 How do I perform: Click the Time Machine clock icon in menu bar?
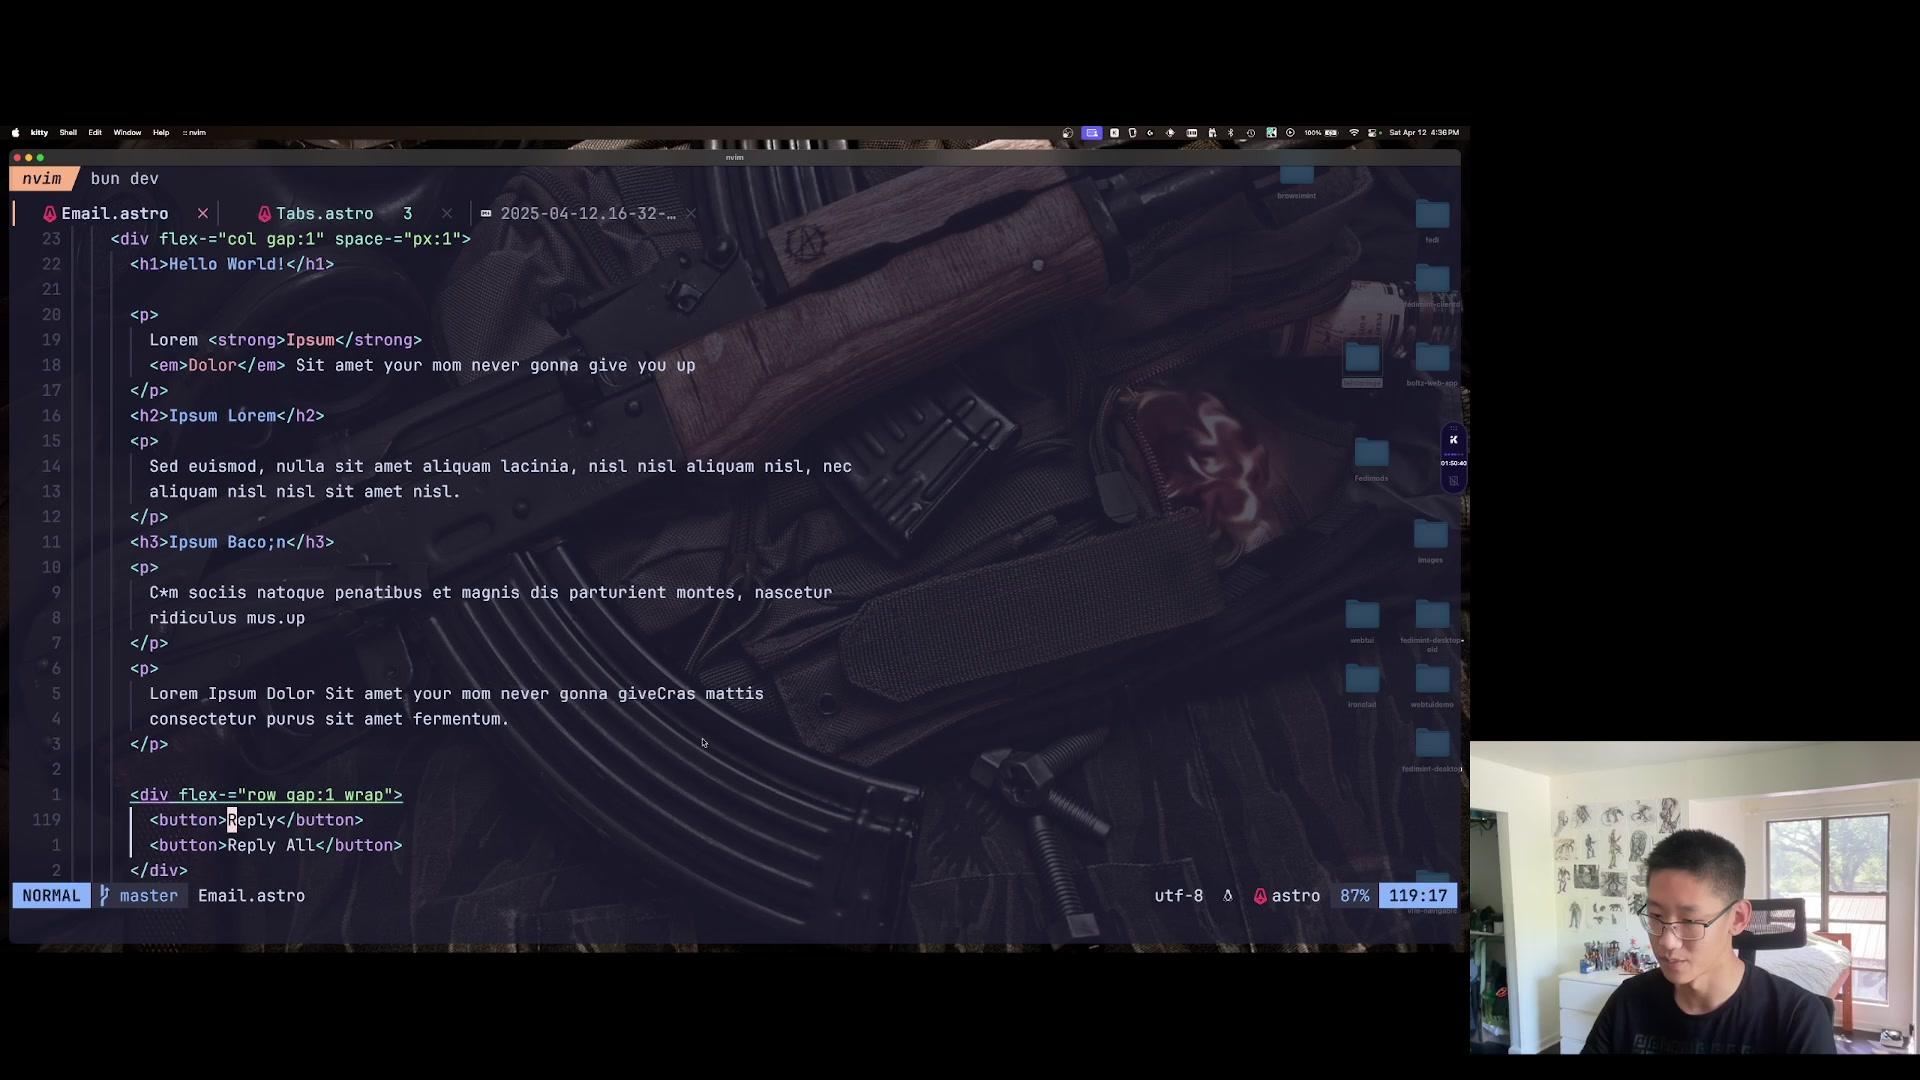click(1251, 132)
